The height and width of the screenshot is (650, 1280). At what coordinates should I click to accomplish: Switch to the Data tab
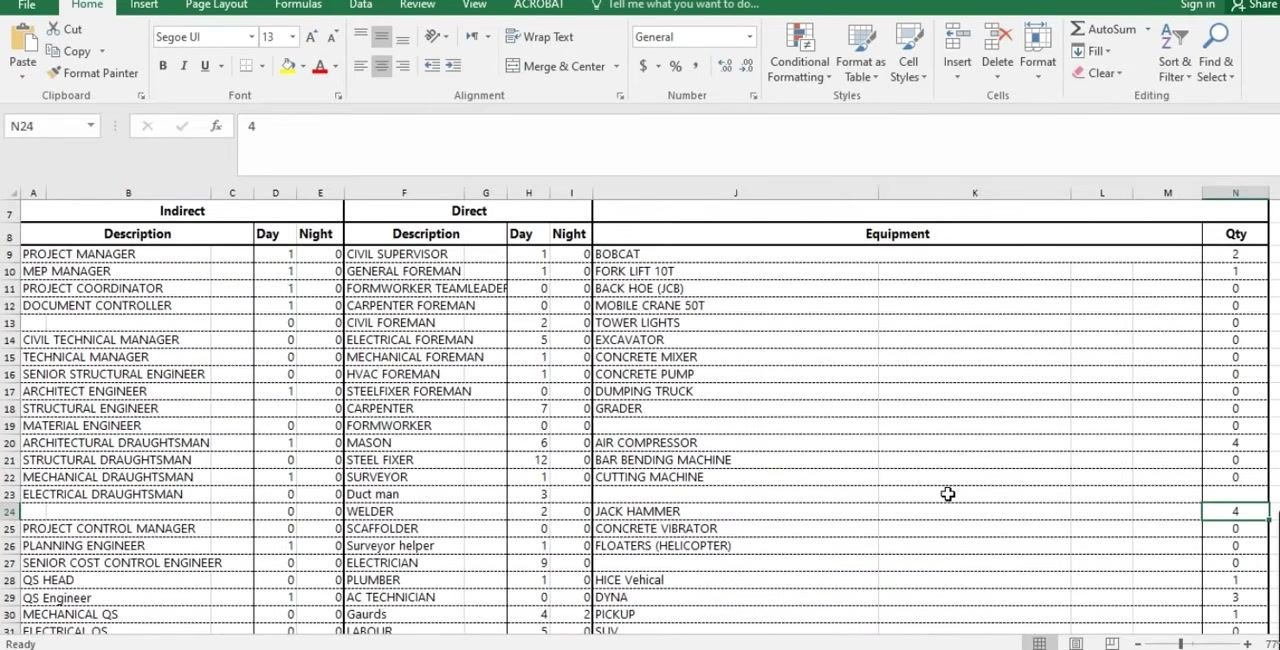click(361, 5)
